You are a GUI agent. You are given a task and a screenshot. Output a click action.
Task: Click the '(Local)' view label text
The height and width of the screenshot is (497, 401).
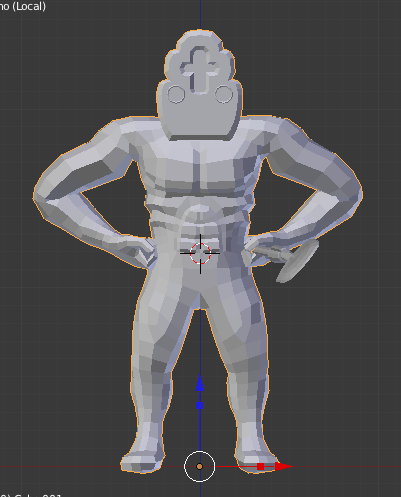(29, 6)
